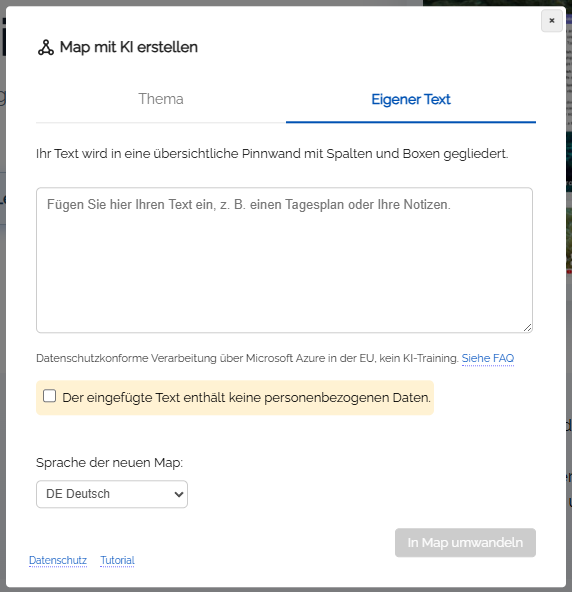This screenshot has width=572, height=592.
Task: Click the In Map umwandeln button
Action: (x=465, y=543)
